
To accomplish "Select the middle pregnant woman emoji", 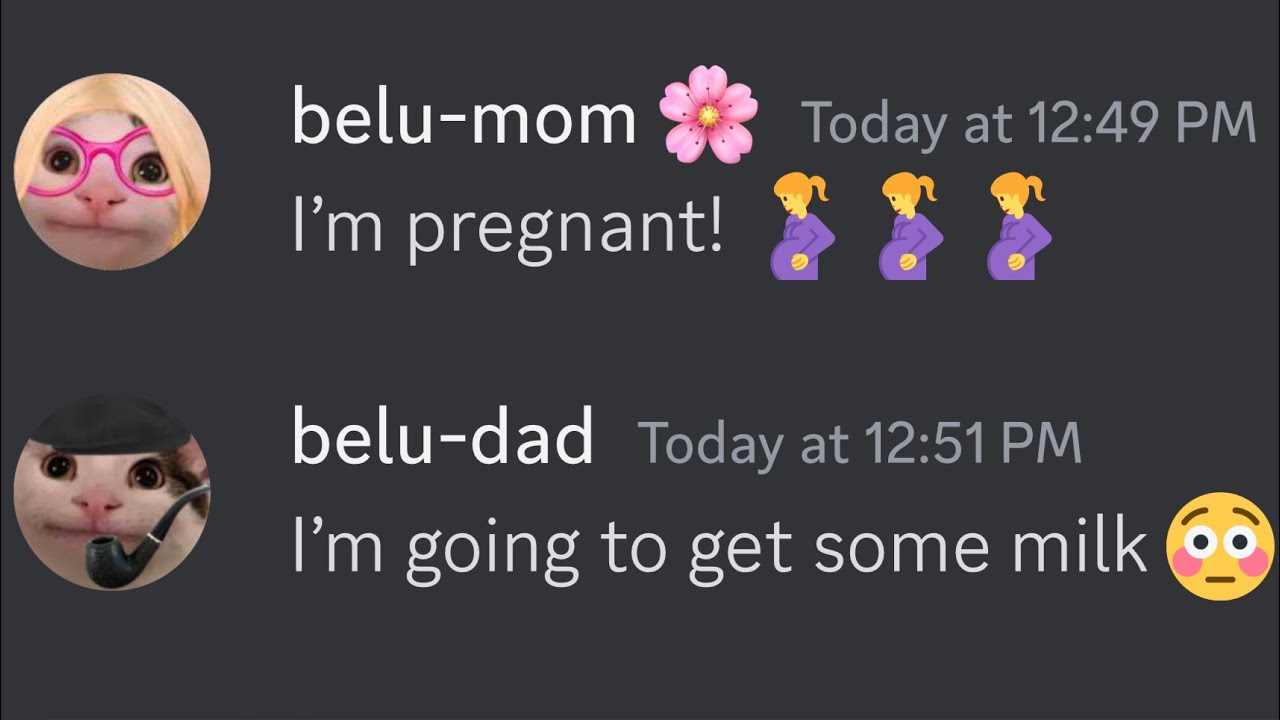I will pos(910,226).
